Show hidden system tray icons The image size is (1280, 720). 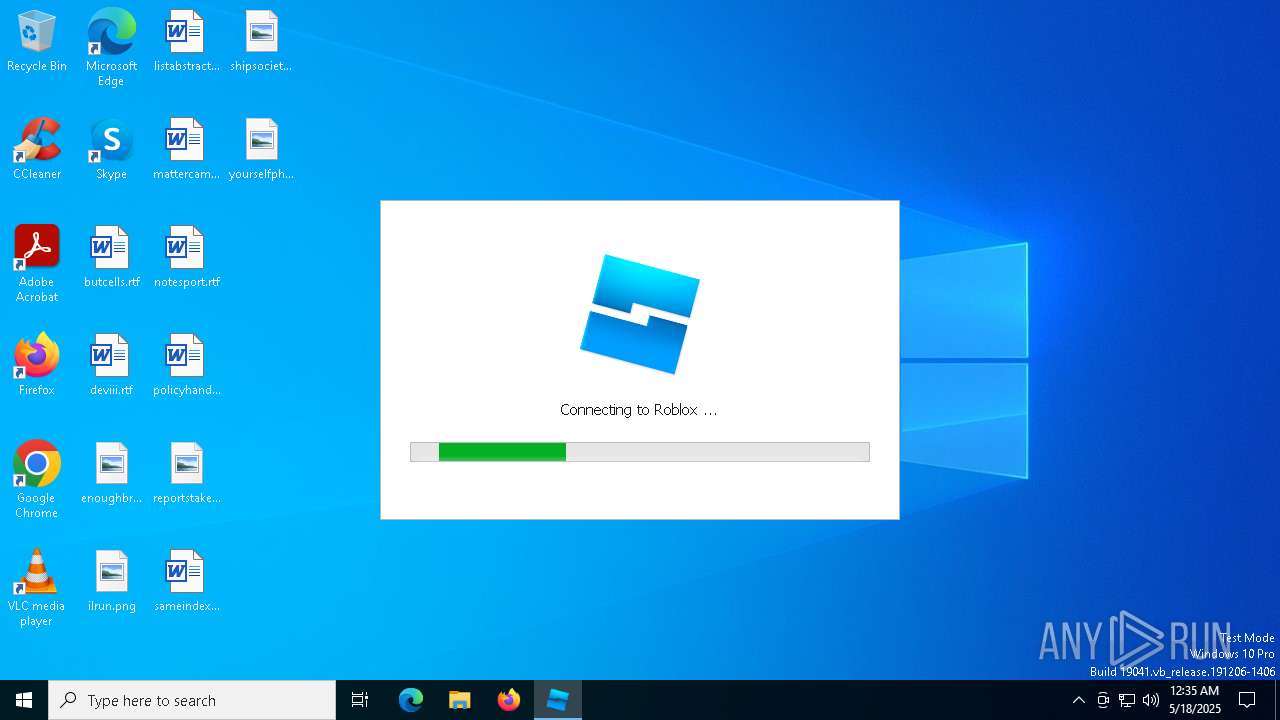pos(1078,700)
